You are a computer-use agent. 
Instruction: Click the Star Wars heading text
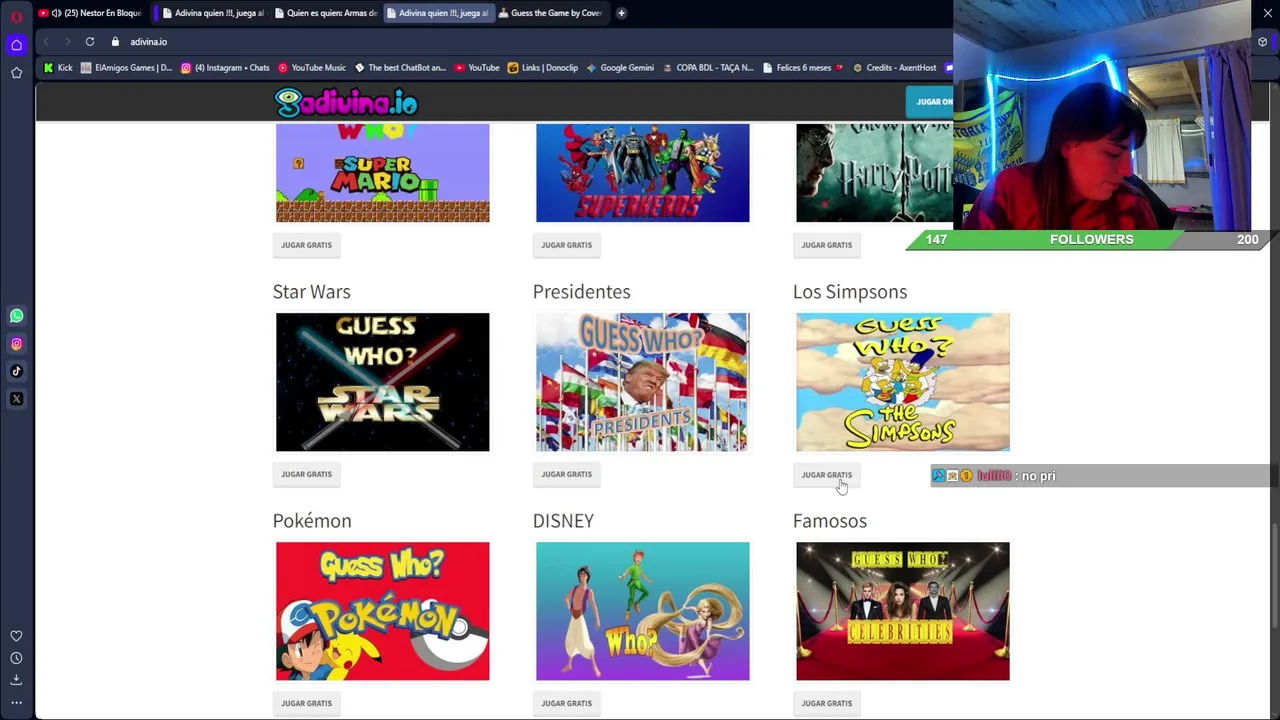(311, 292)
